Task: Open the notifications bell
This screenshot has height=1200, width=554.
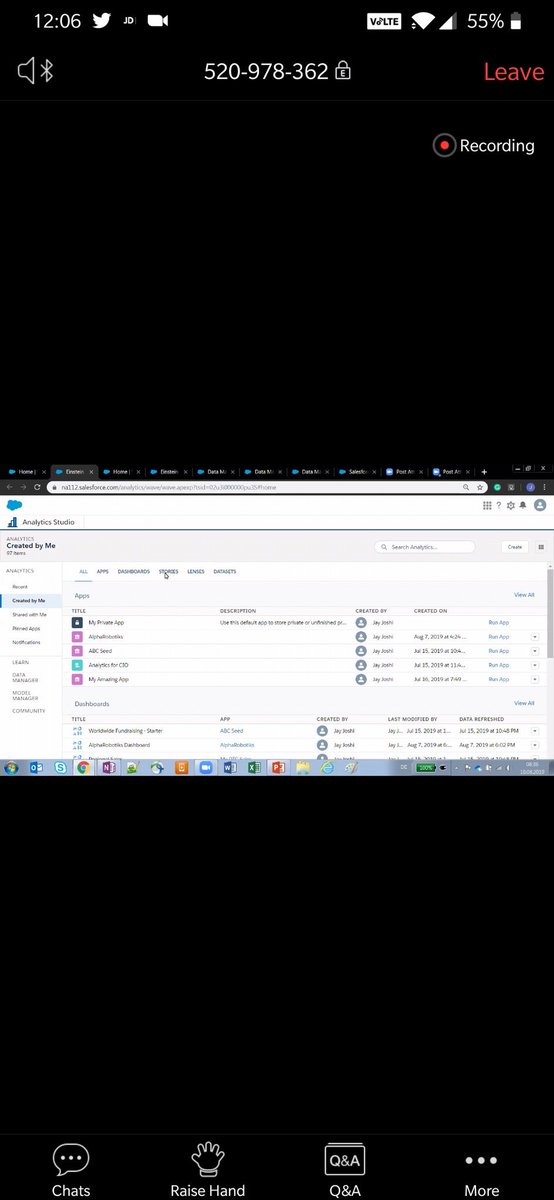Action: click(523, 505)
